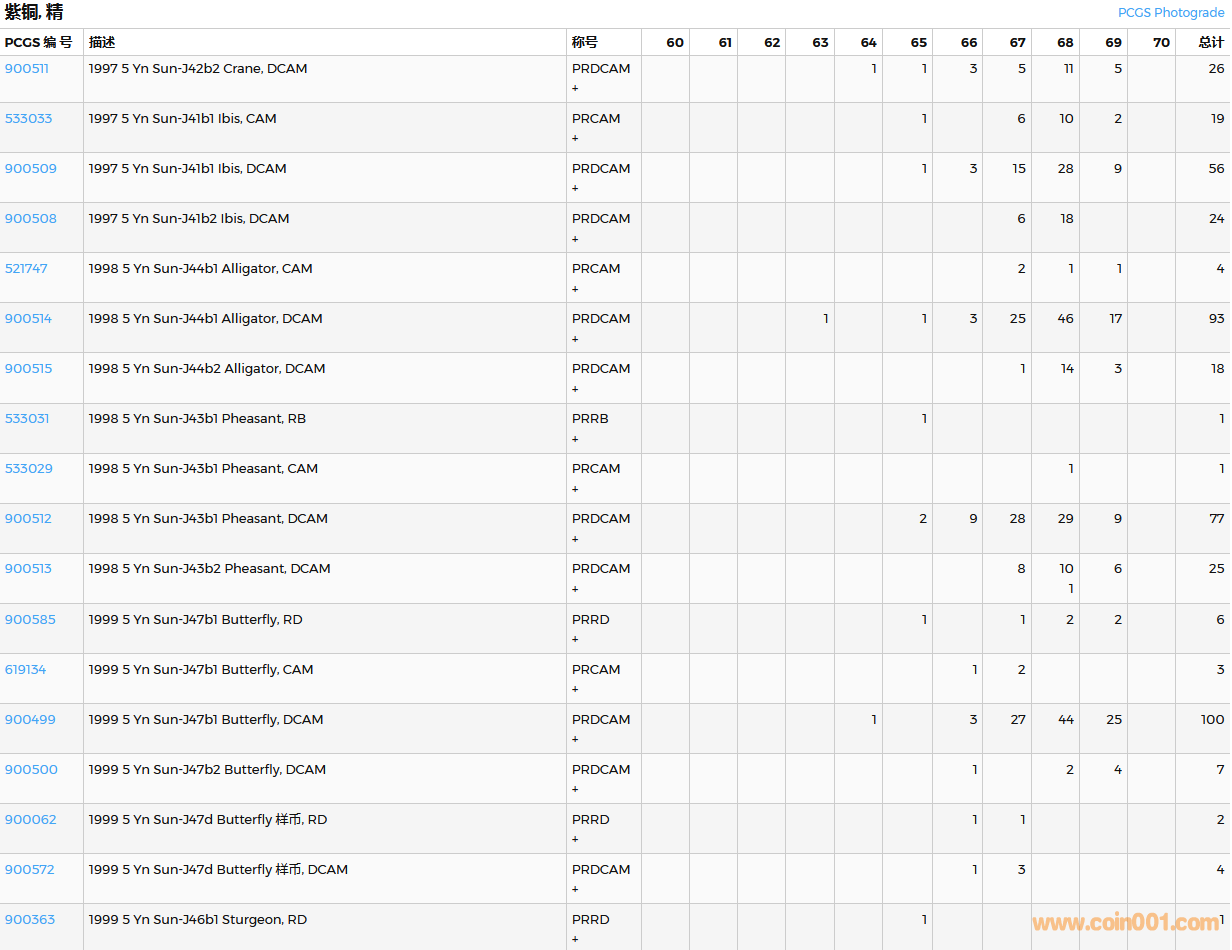Open PCGS number 900512 Pheasant DCAM
The height and width of the screenshot is (950, 1232).
point(28,519)
